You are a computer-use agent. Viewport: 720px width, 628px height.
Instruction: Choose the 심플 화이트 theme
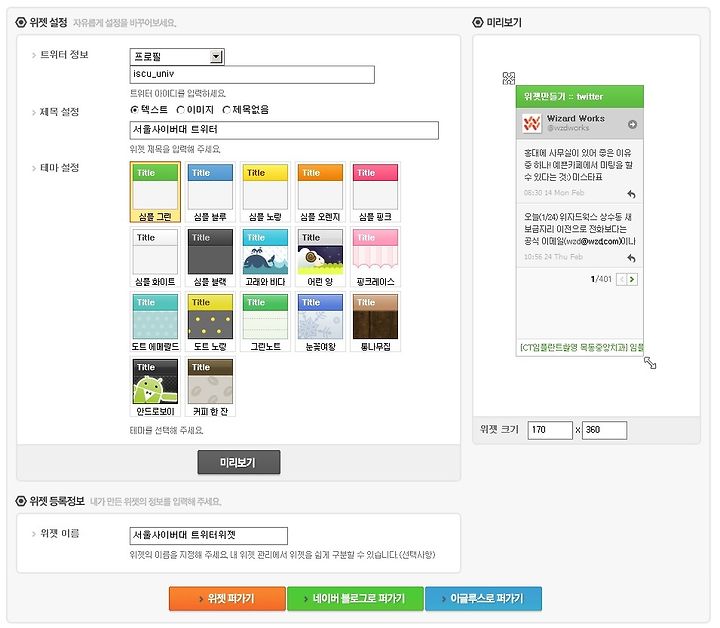point(155,257)
